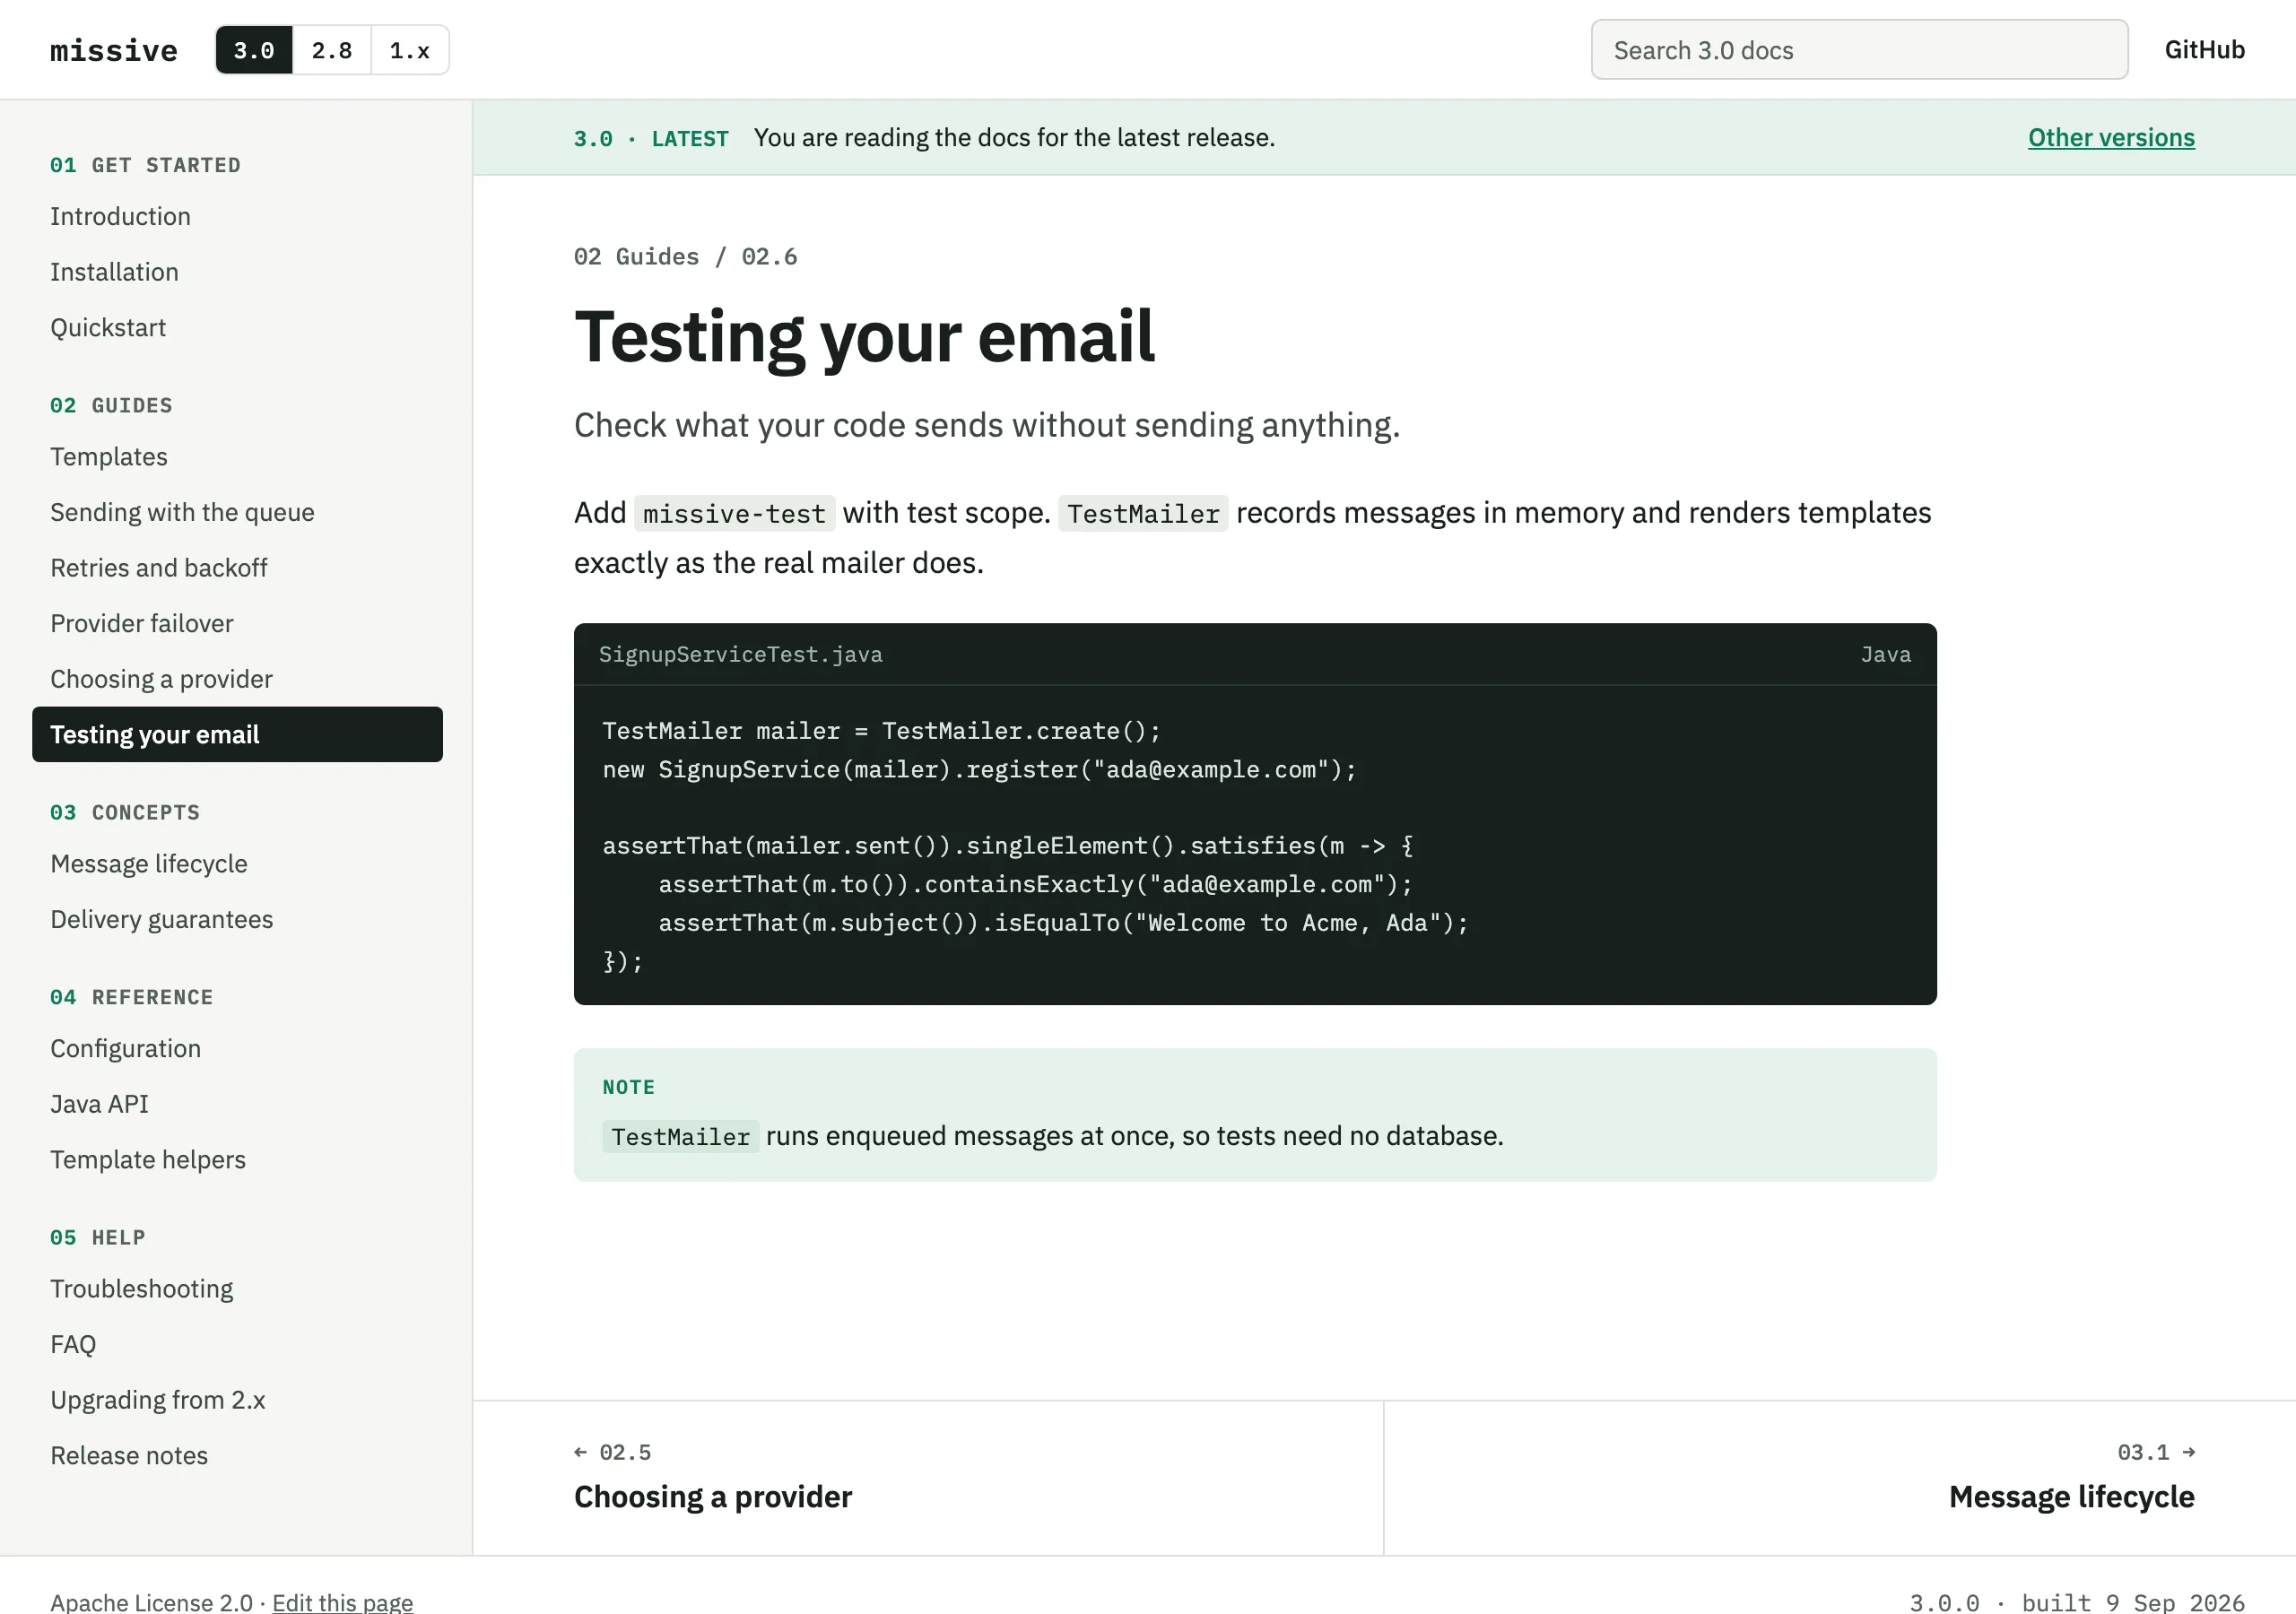Screen dimensions: 2296x1614
Task: Click the 04 REFERENCE section heading
Action: click(131, 997)
